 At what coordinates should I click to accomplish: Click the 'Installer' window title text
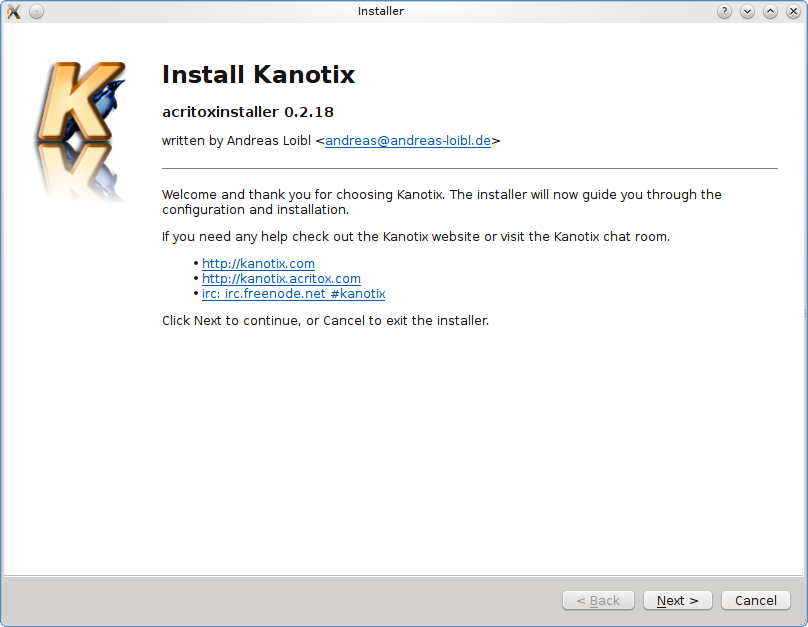pyautogui.click(x=381, y=11)
